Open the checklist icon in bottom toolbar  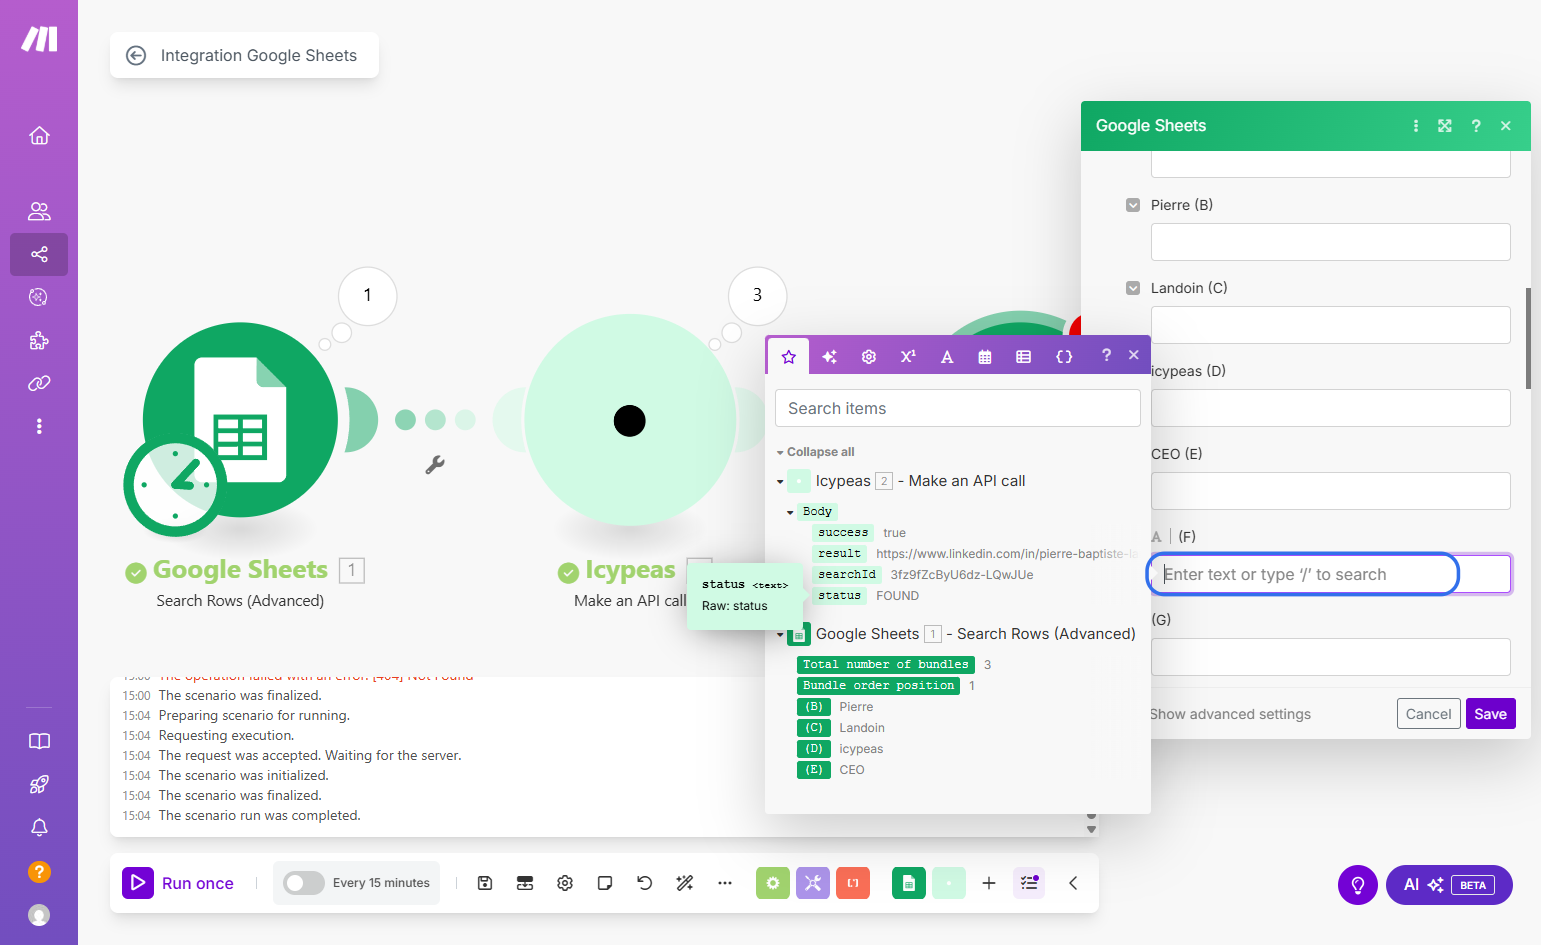pos(1029,883)
